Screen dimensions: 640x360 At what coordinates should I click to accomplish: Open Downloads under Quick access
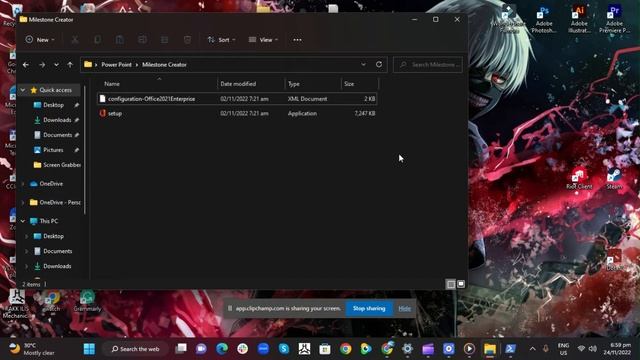(x=57, y=120)
